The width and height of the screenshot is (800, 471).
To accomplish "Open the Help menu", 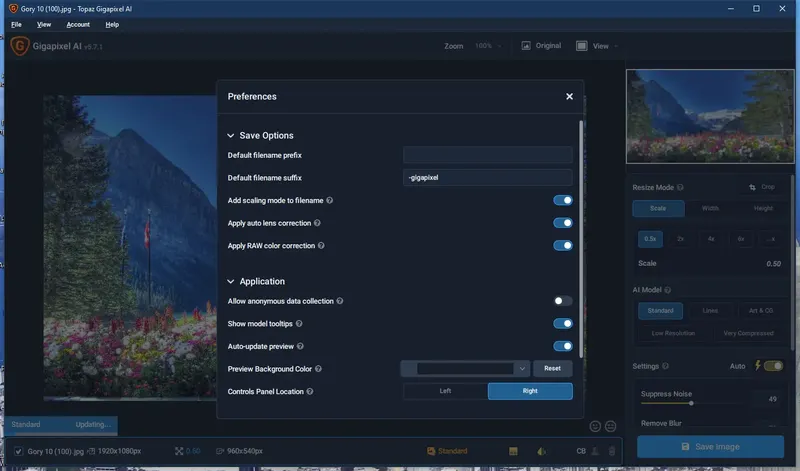I will [x=112, y=24].
